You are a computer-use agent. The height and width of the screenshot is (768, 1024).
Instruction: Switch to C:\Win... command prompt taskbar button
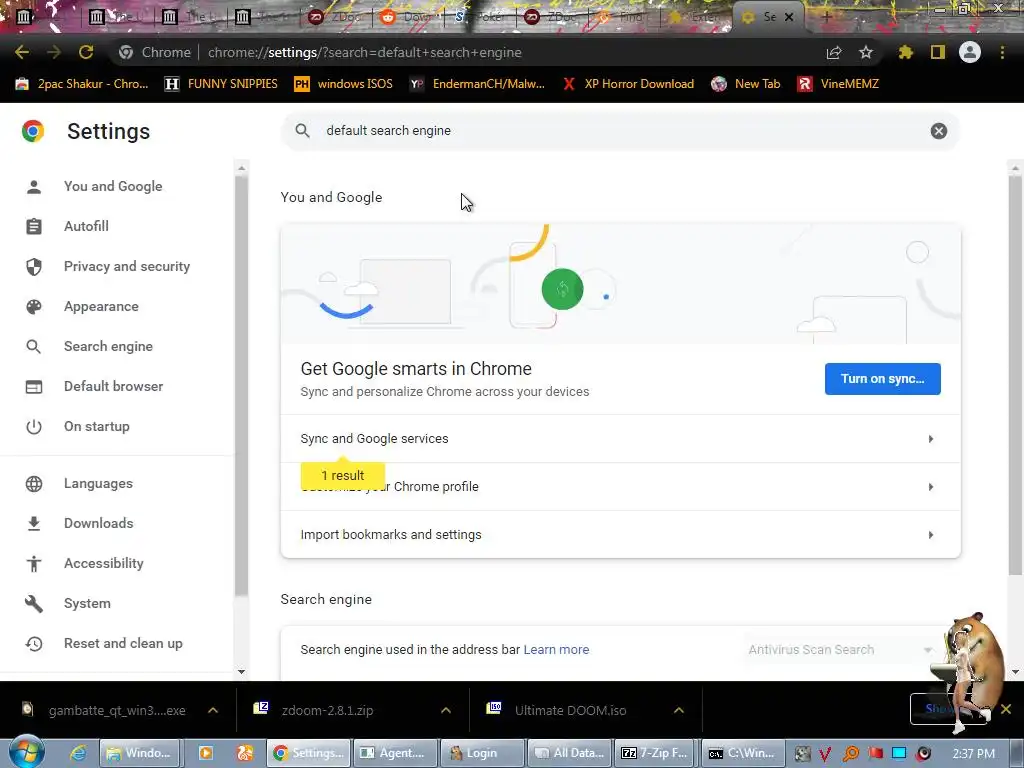(x=743, y=753)
